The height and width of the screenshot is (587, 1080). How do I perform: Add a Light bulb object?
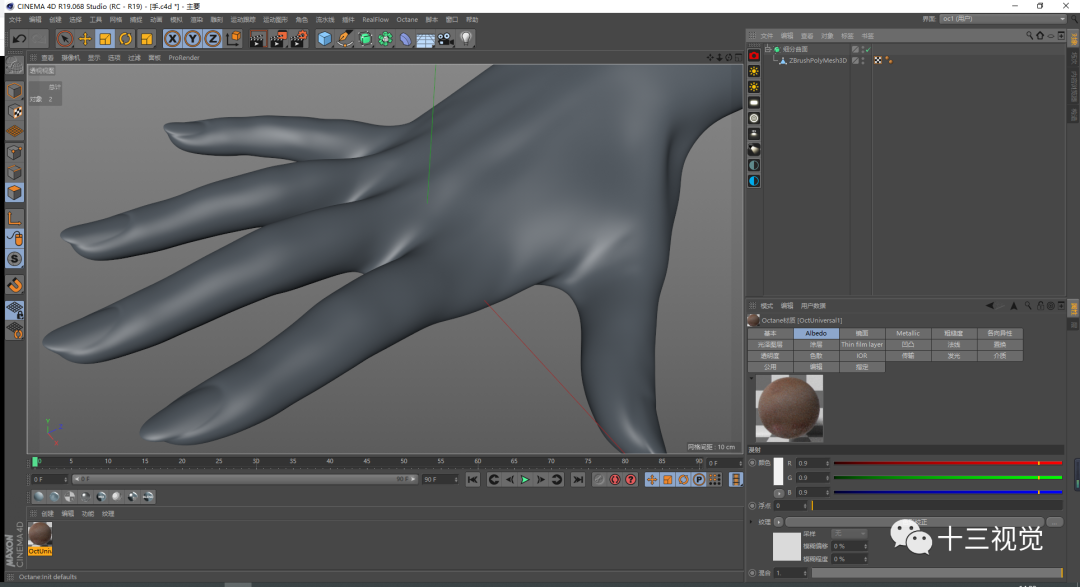(x=466, y=39)
